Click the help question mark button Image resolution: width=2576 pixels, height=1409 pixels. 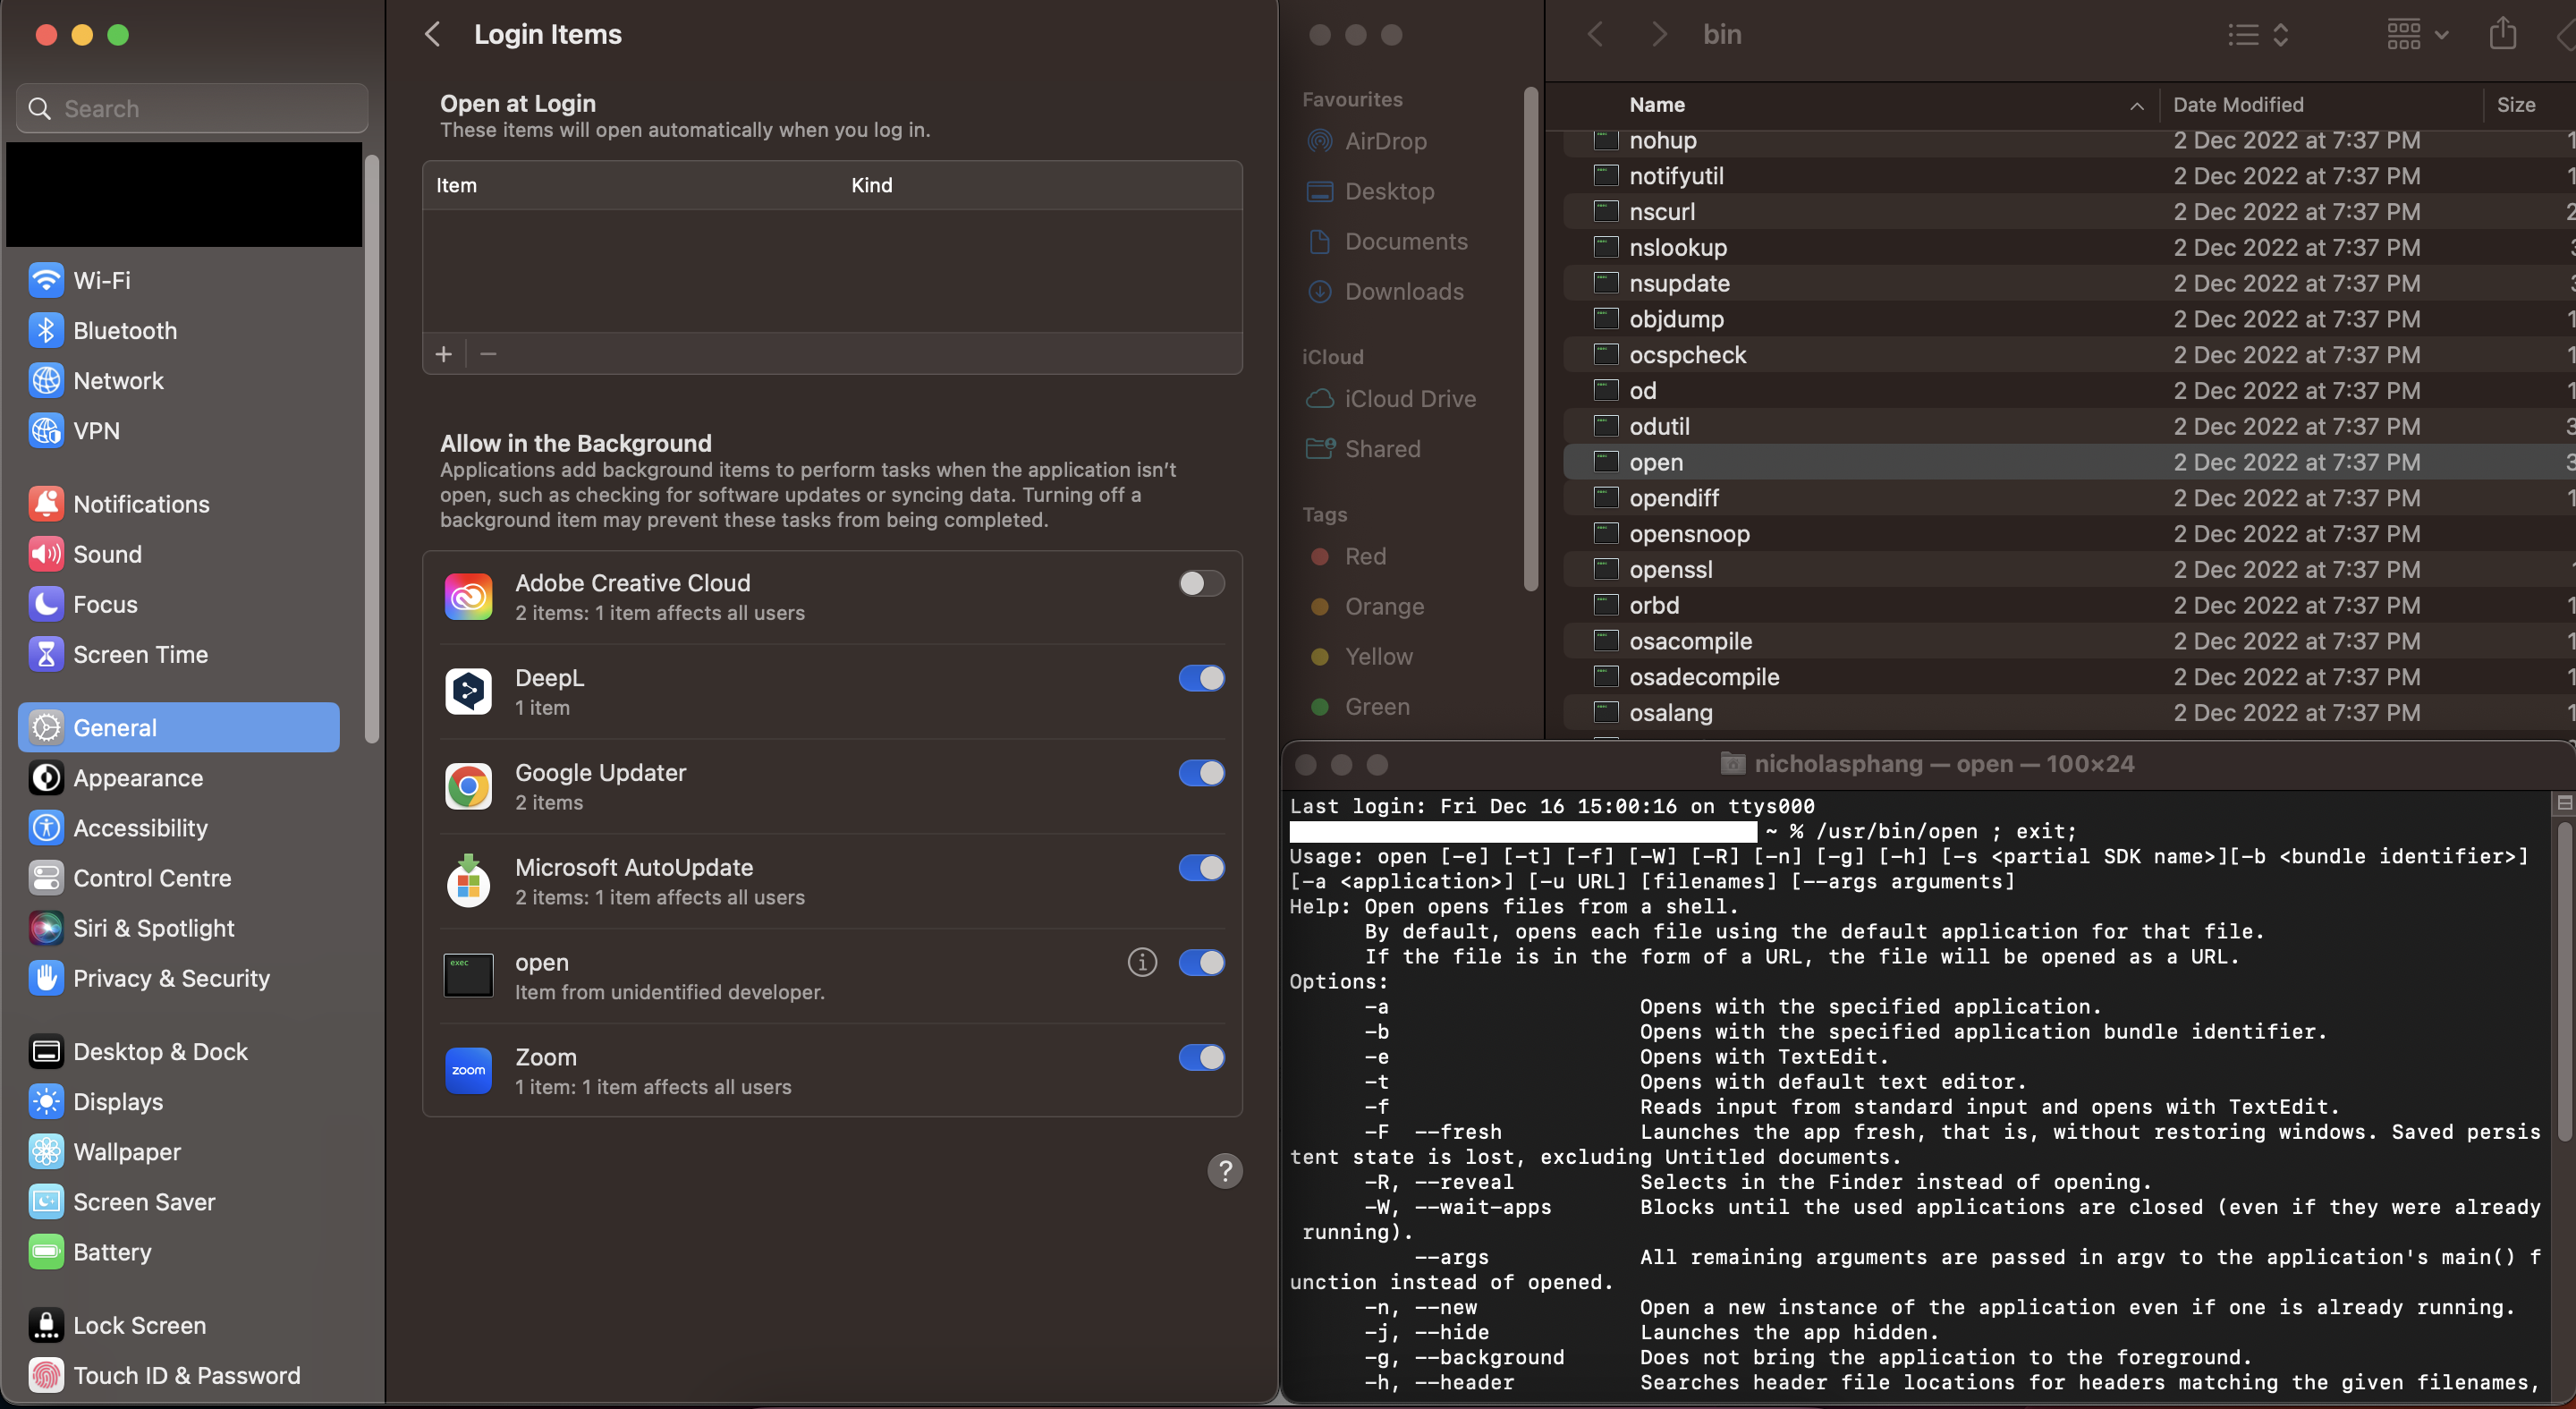[x=1224, y=1170]
